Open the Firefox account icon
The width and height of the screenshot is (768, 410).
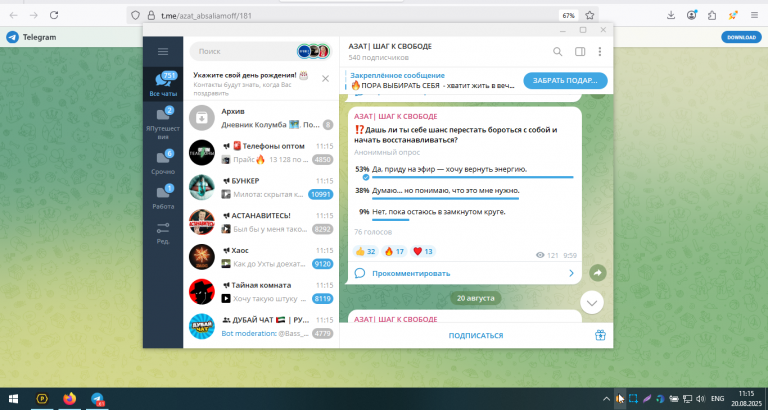coord(692,15)
